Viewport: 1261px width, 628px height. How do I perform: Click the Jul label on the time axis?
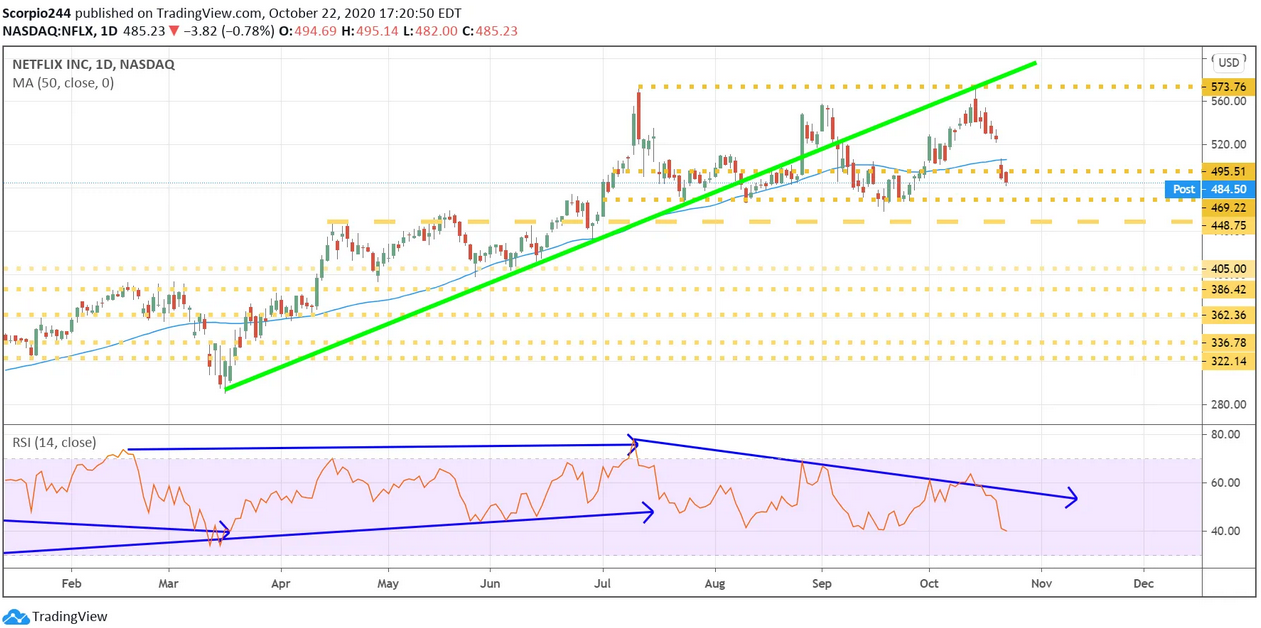(603, 582)
